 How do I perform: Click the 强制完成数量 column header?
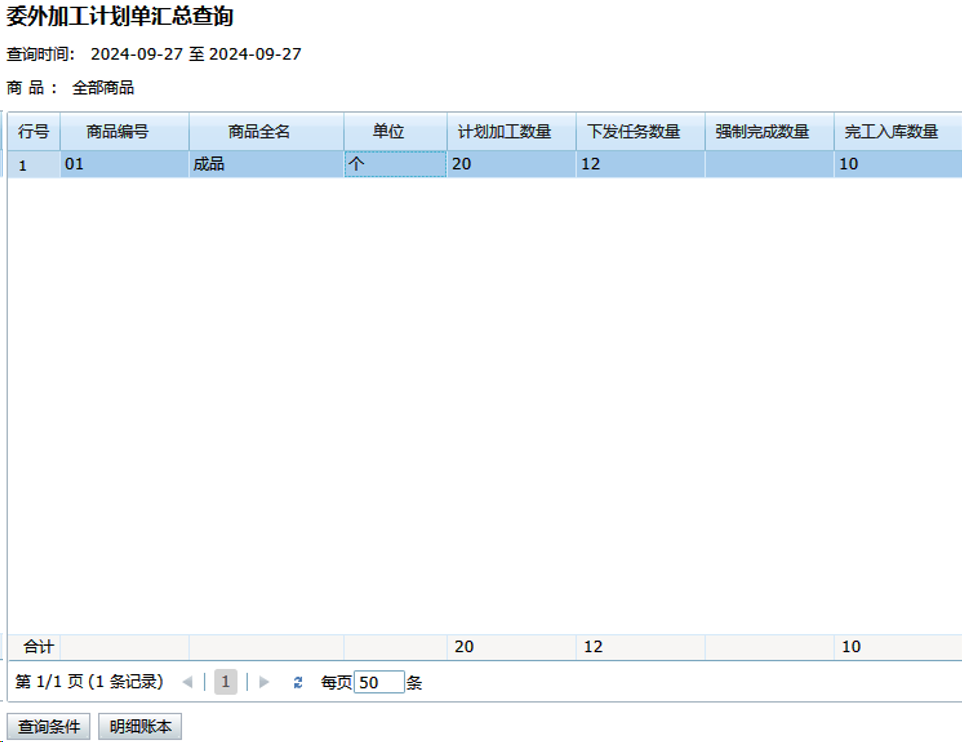[x=769, y=132]
